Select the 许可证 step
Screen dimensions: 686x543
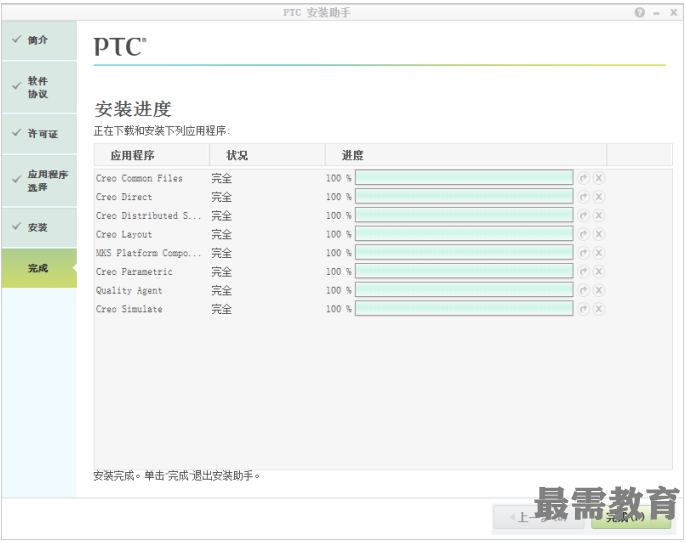click(x=39, y=134)
